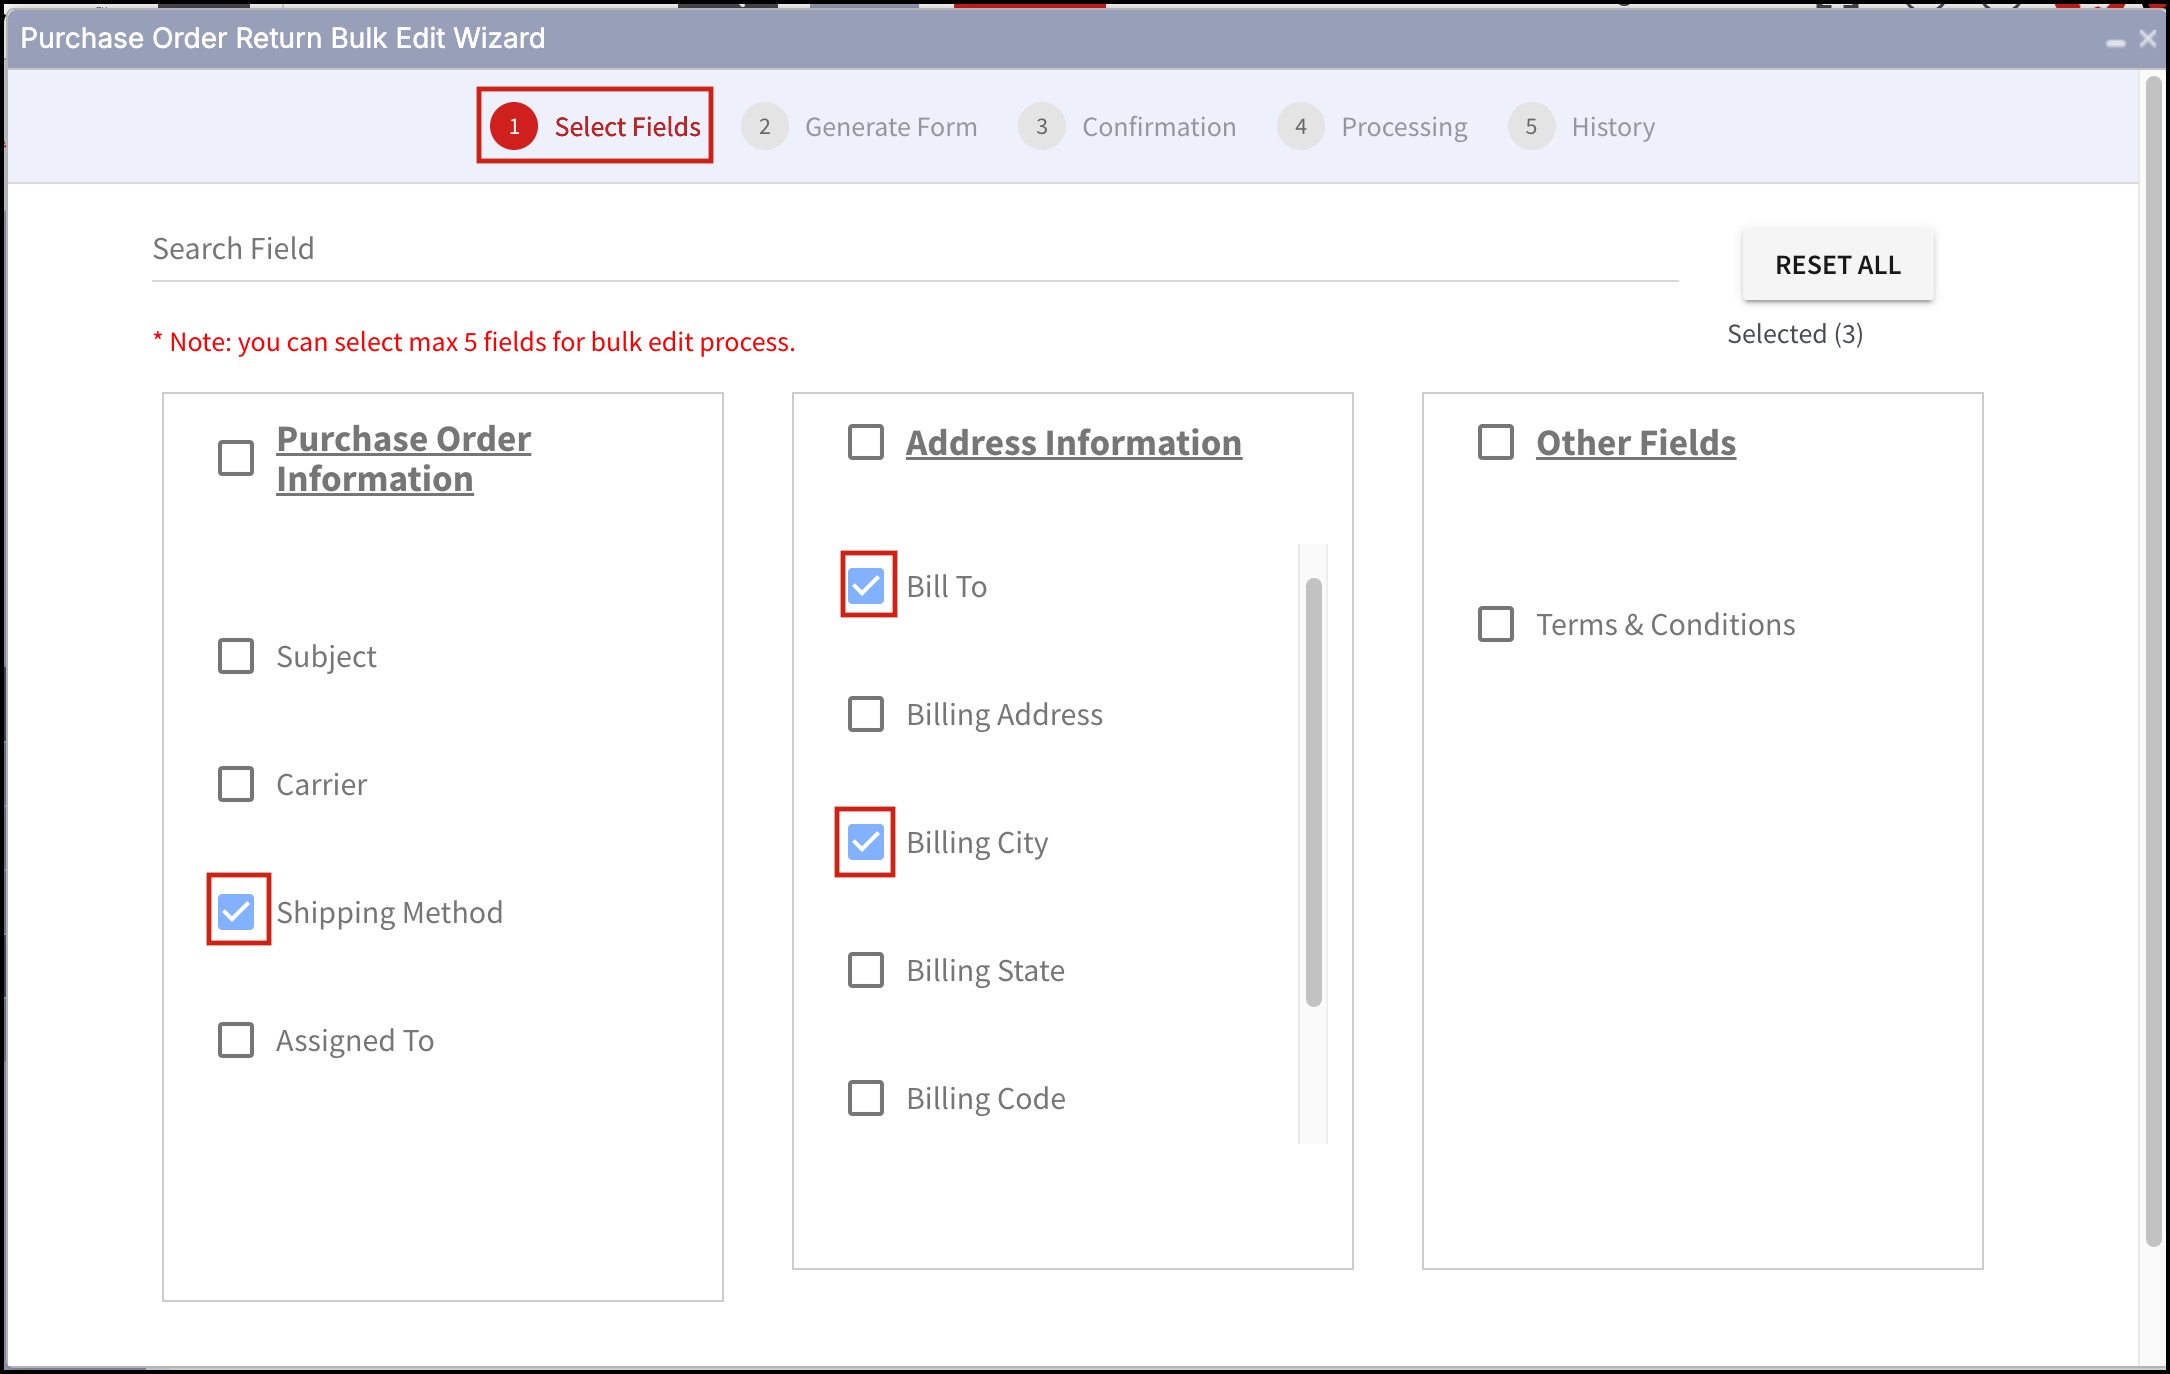2170x1374 pixels.
Task: Focus the Search Field input
Action: 914,249
